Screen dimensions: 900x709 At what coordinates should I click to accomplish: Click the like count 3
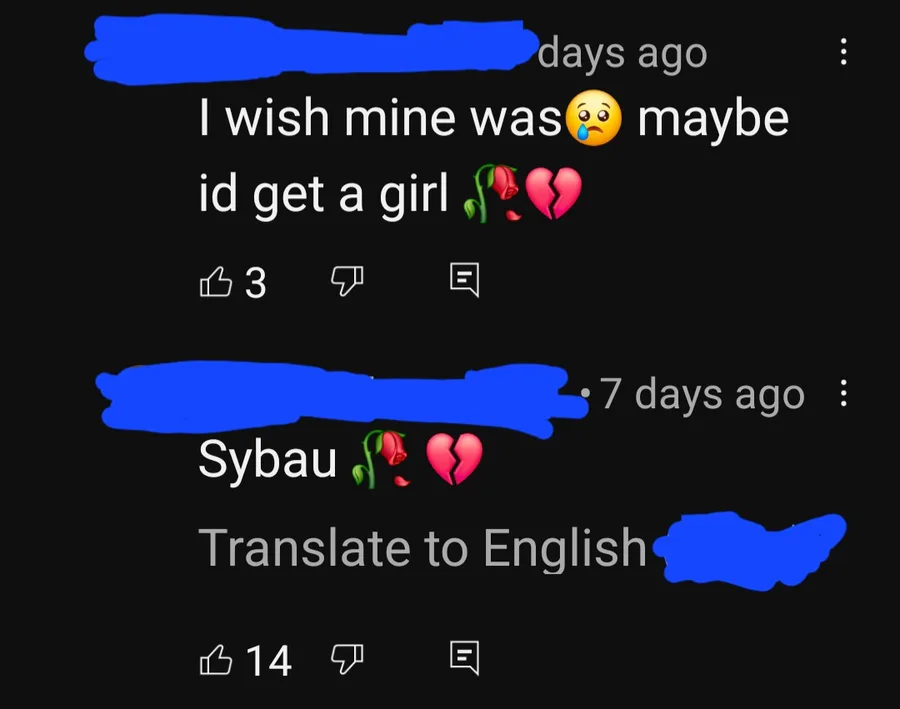coord(256,282)
